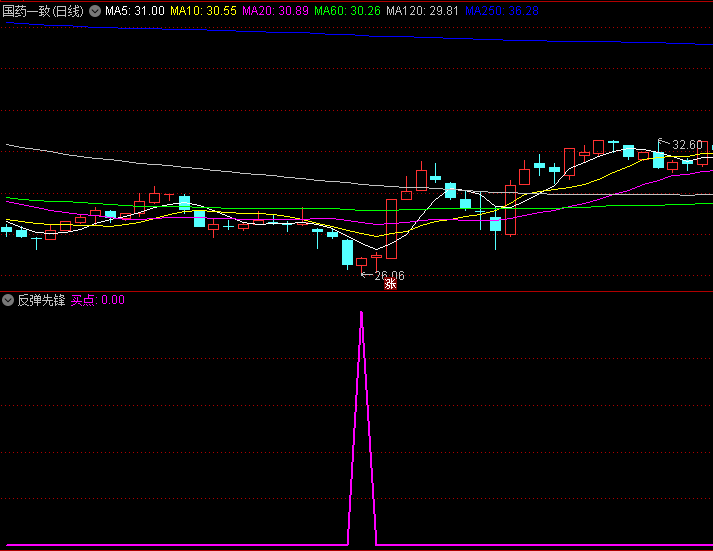This screenshot has width=713, height=551.
Task: Open the main chart indicator dropdown arrow
Action: [95, 11]
